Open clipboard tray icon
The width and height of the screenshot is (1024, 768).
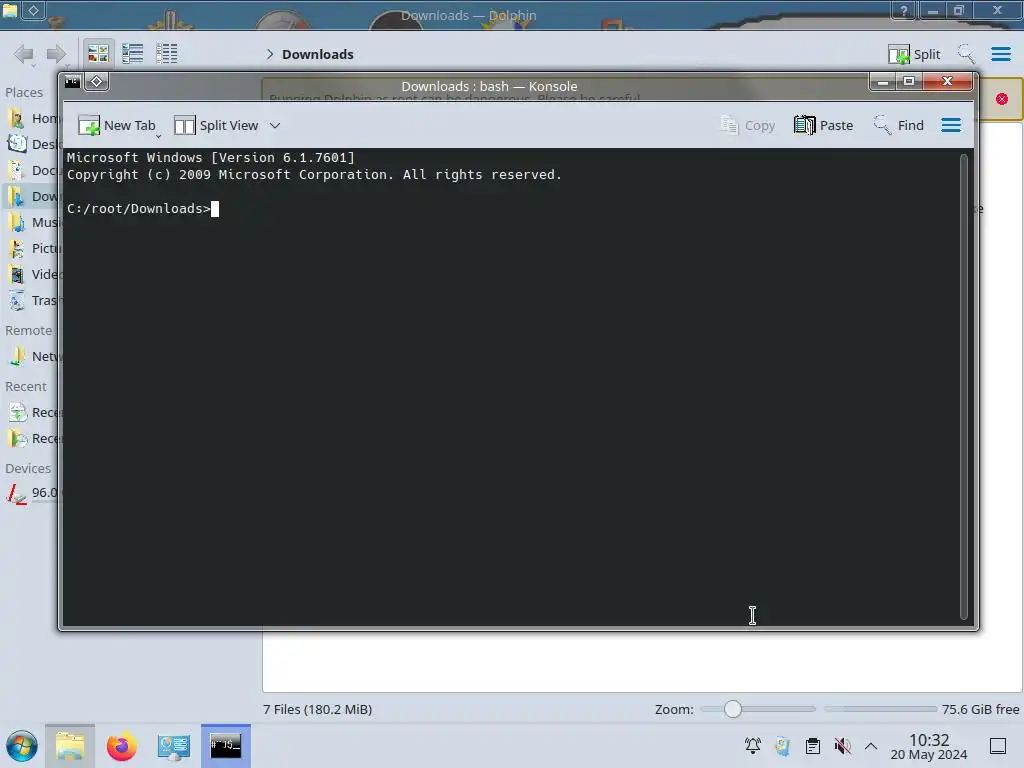point(812,746)
